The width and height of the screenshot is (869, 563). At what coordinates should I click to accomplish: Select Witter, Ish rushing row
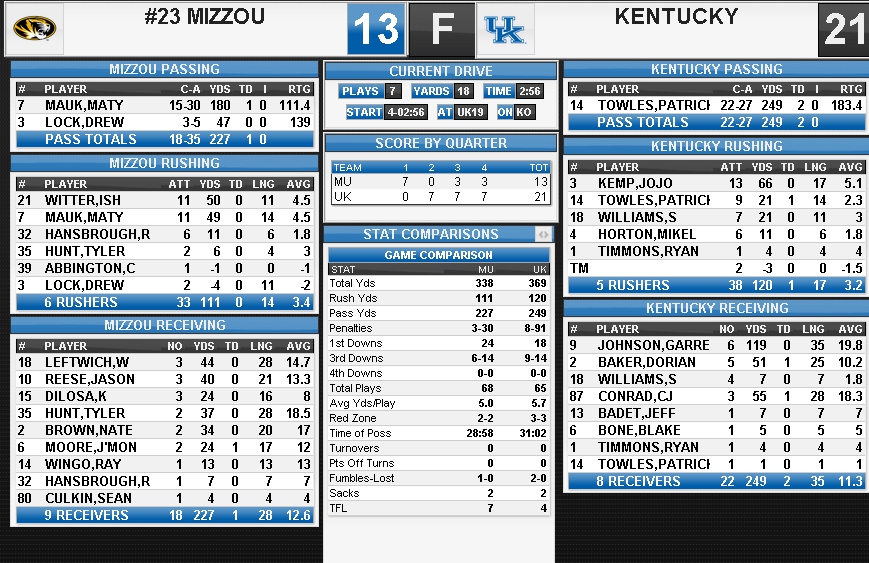(165, 200)
